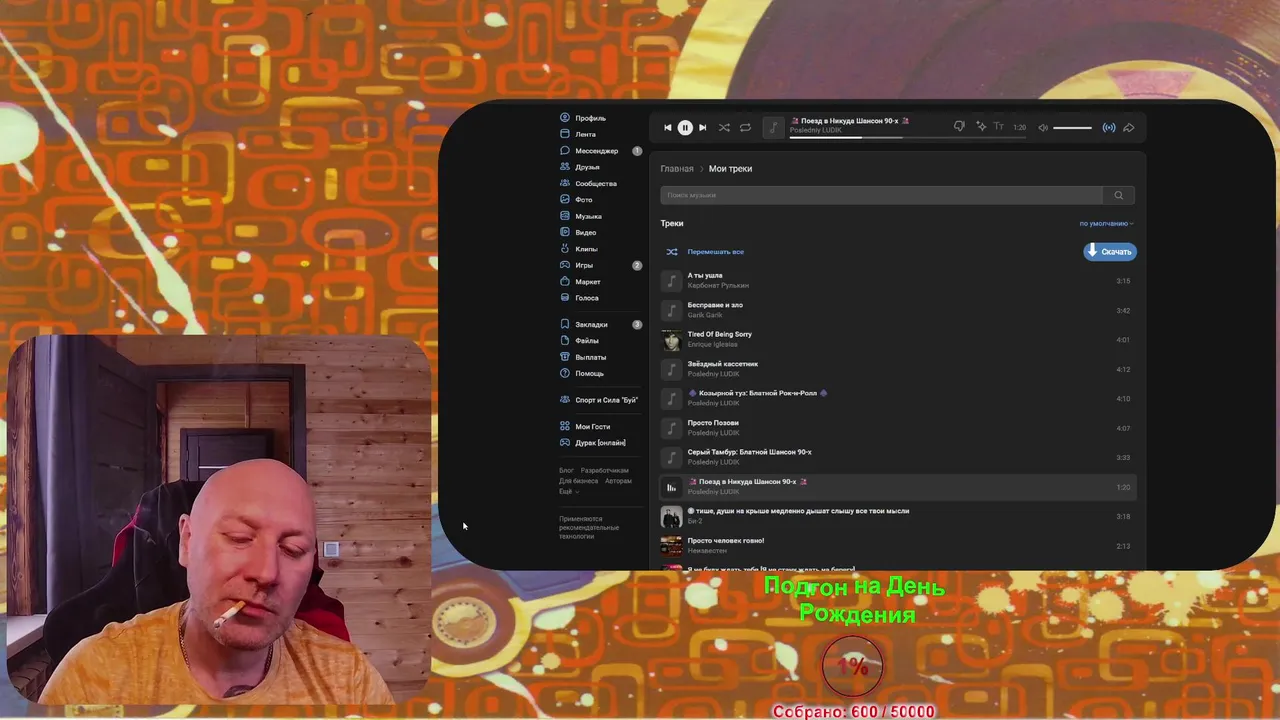1280x720 pixels.
Task: Click the Маркет bag icon
Action: click(565, 282)
